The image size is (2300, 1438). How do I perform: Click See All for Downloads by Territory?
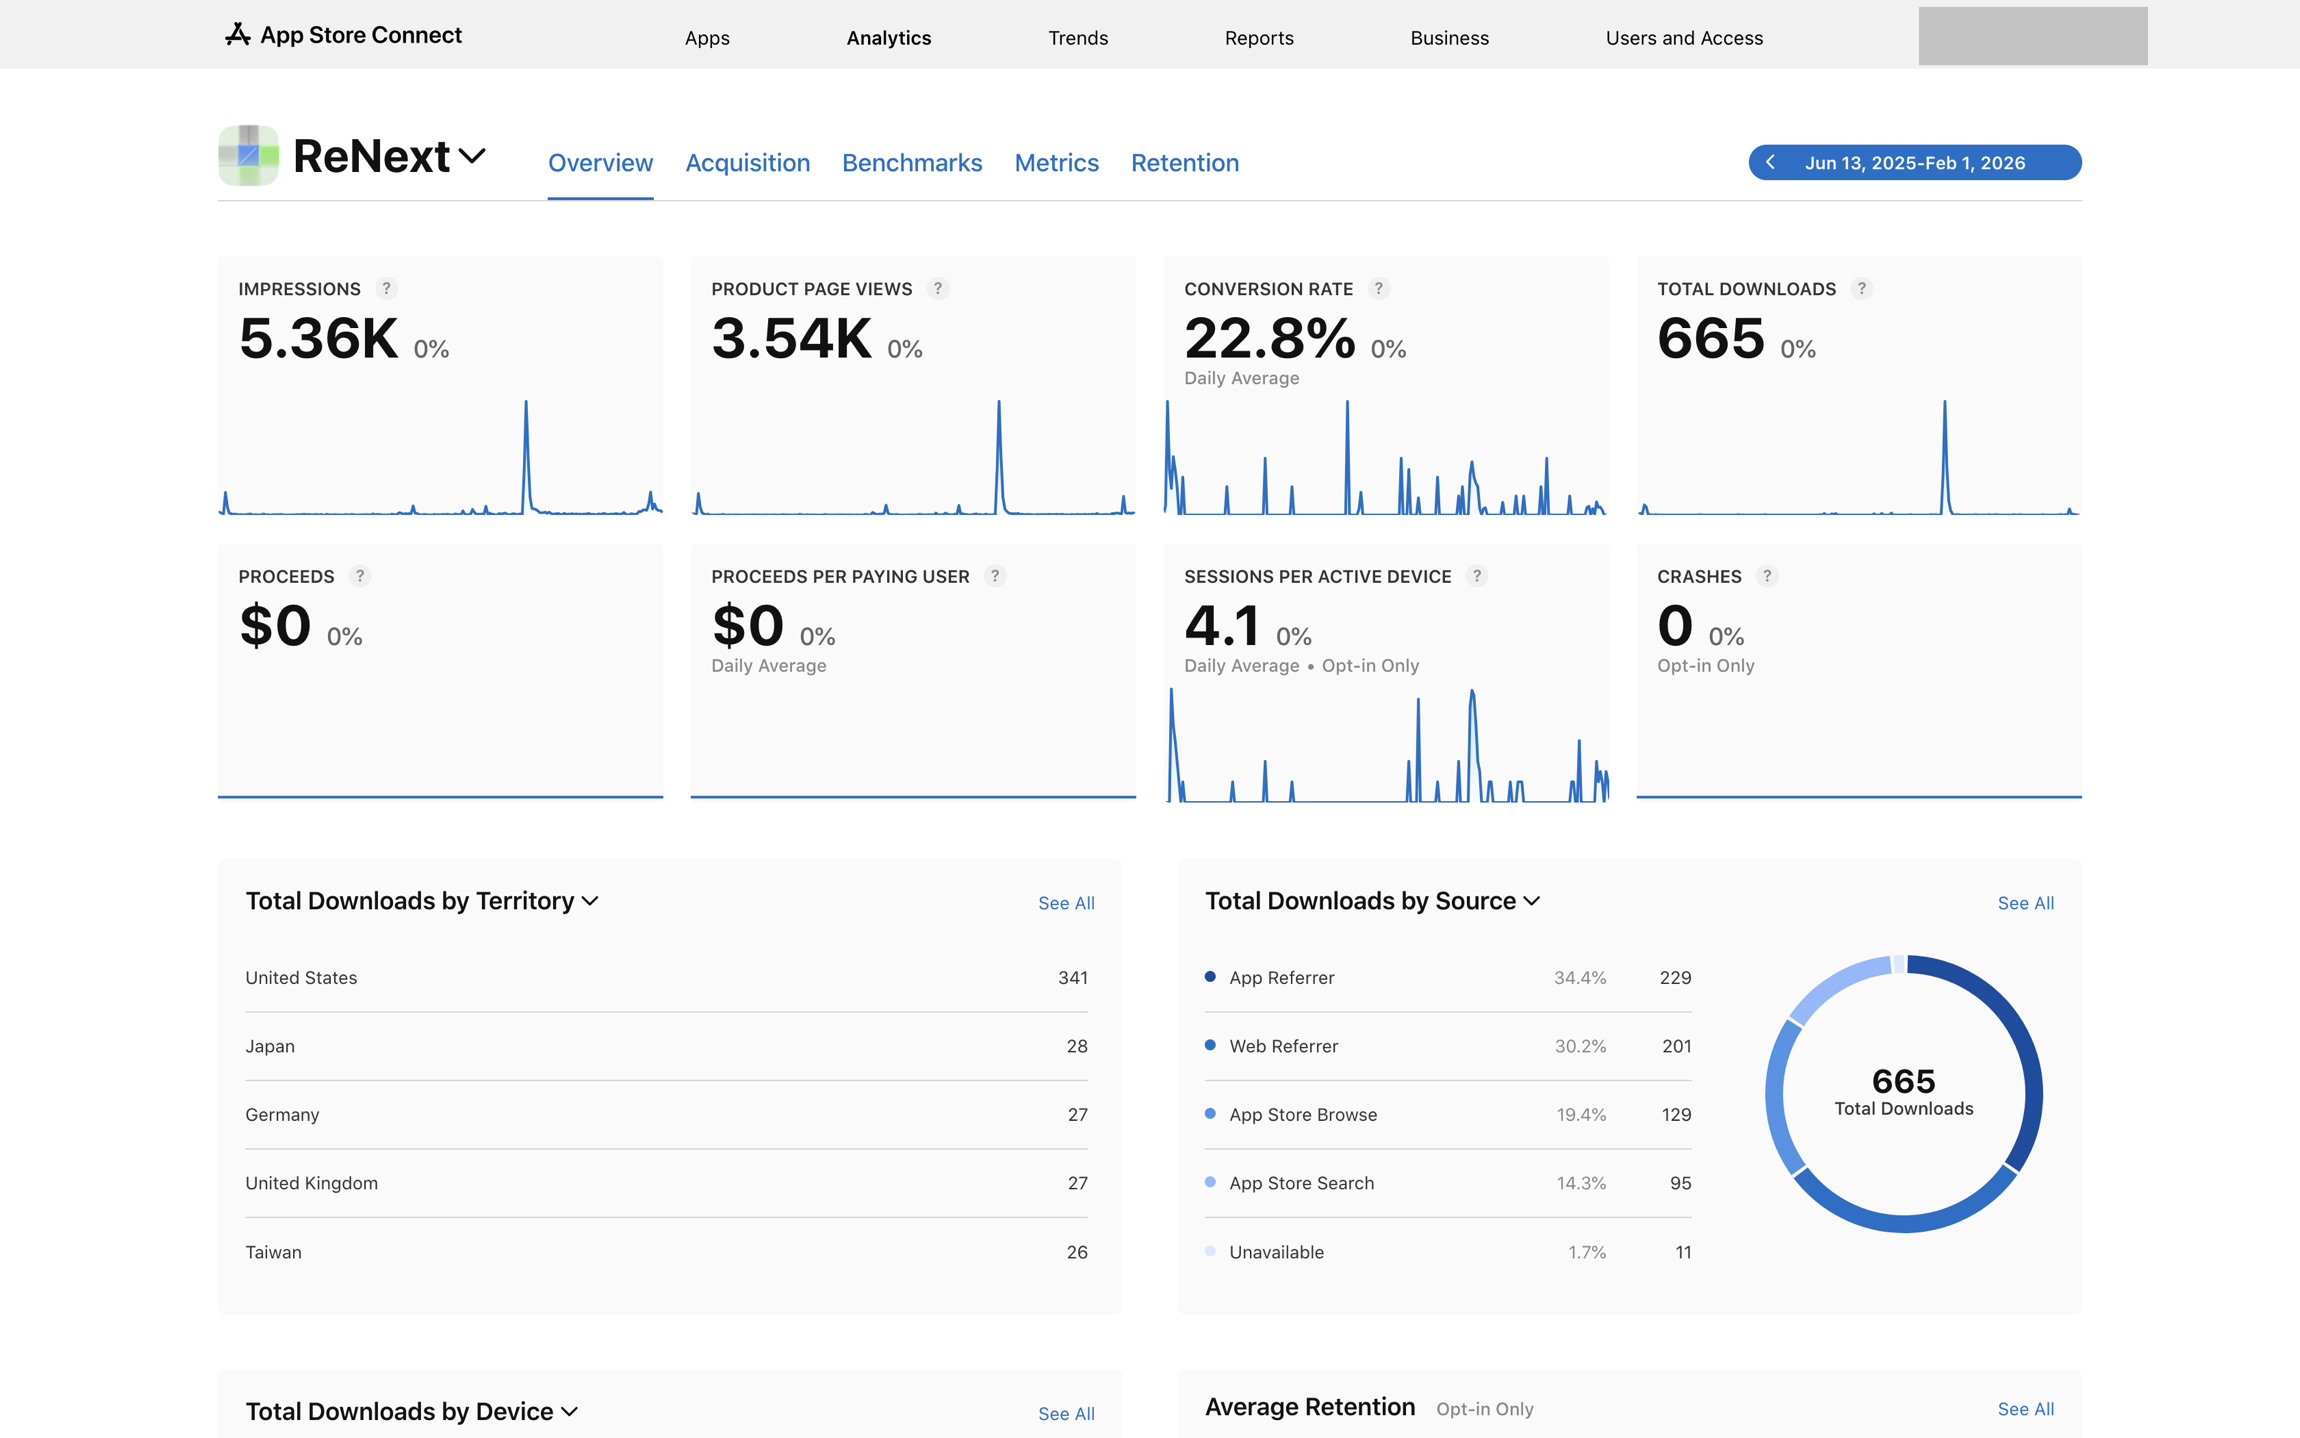(1066, 903)
